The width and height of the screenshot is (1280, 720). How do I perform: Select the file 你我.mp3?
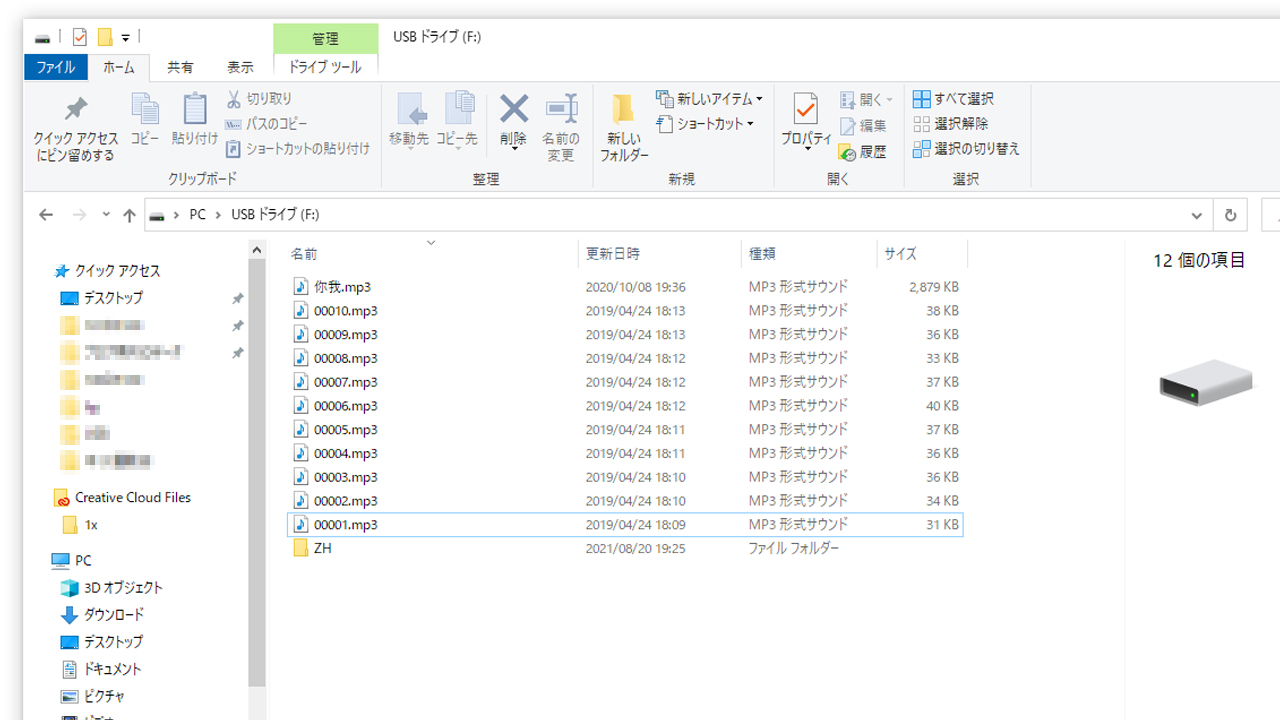click(342, 287)
